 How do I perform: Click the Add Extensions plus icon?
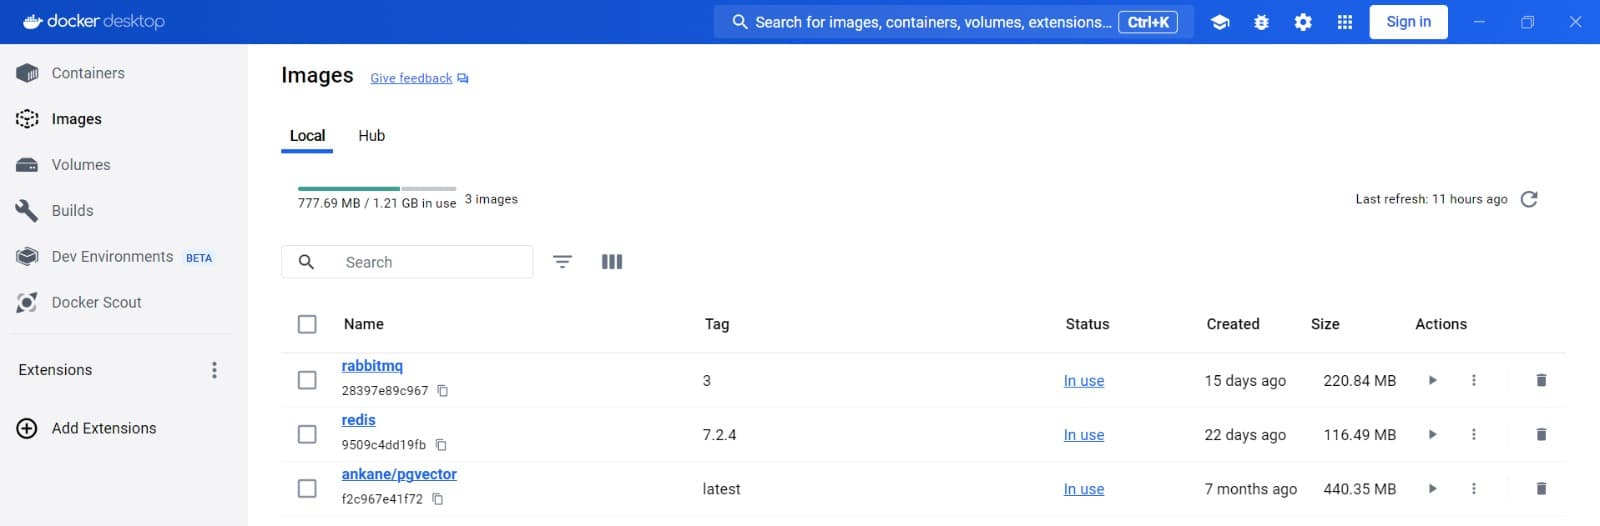tap(27, 428)
